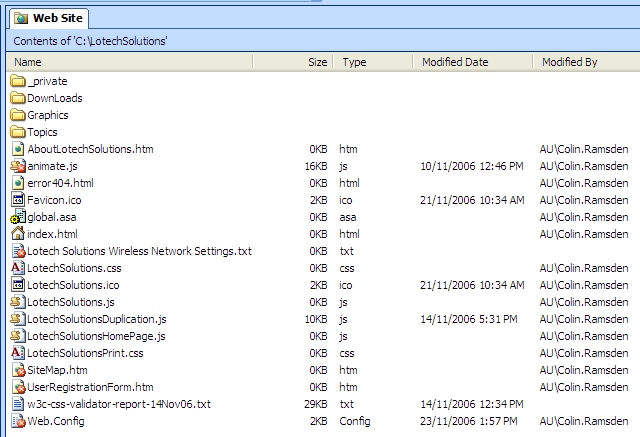640x437 pixels.
Task: Click the LotechSolutionsDuplication.js script icon
Action: coord(18,319)
